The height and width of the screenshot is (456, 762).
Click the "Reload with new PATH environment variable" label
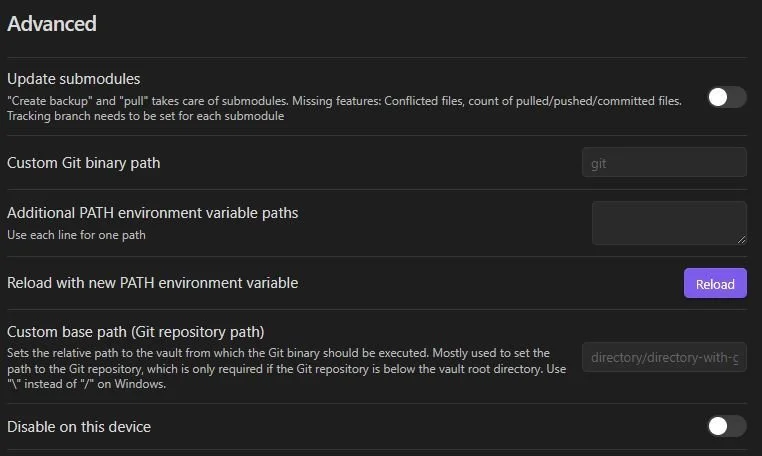(152, 283)
